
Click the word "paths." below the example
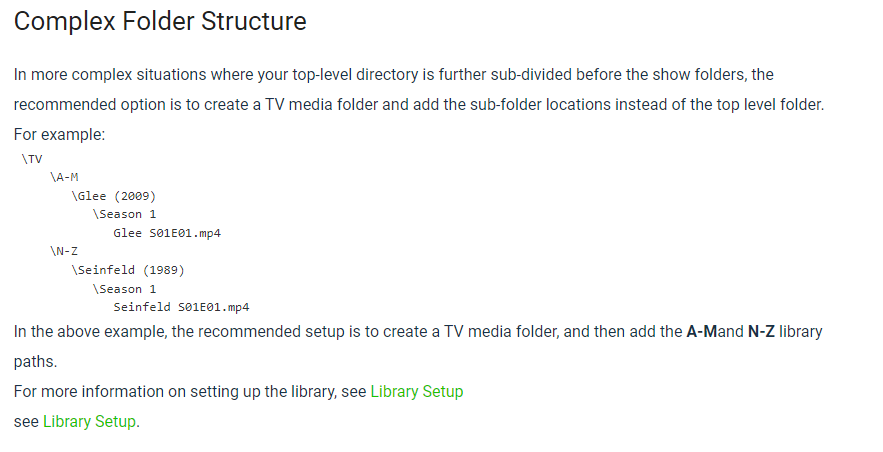pos(36,361)
